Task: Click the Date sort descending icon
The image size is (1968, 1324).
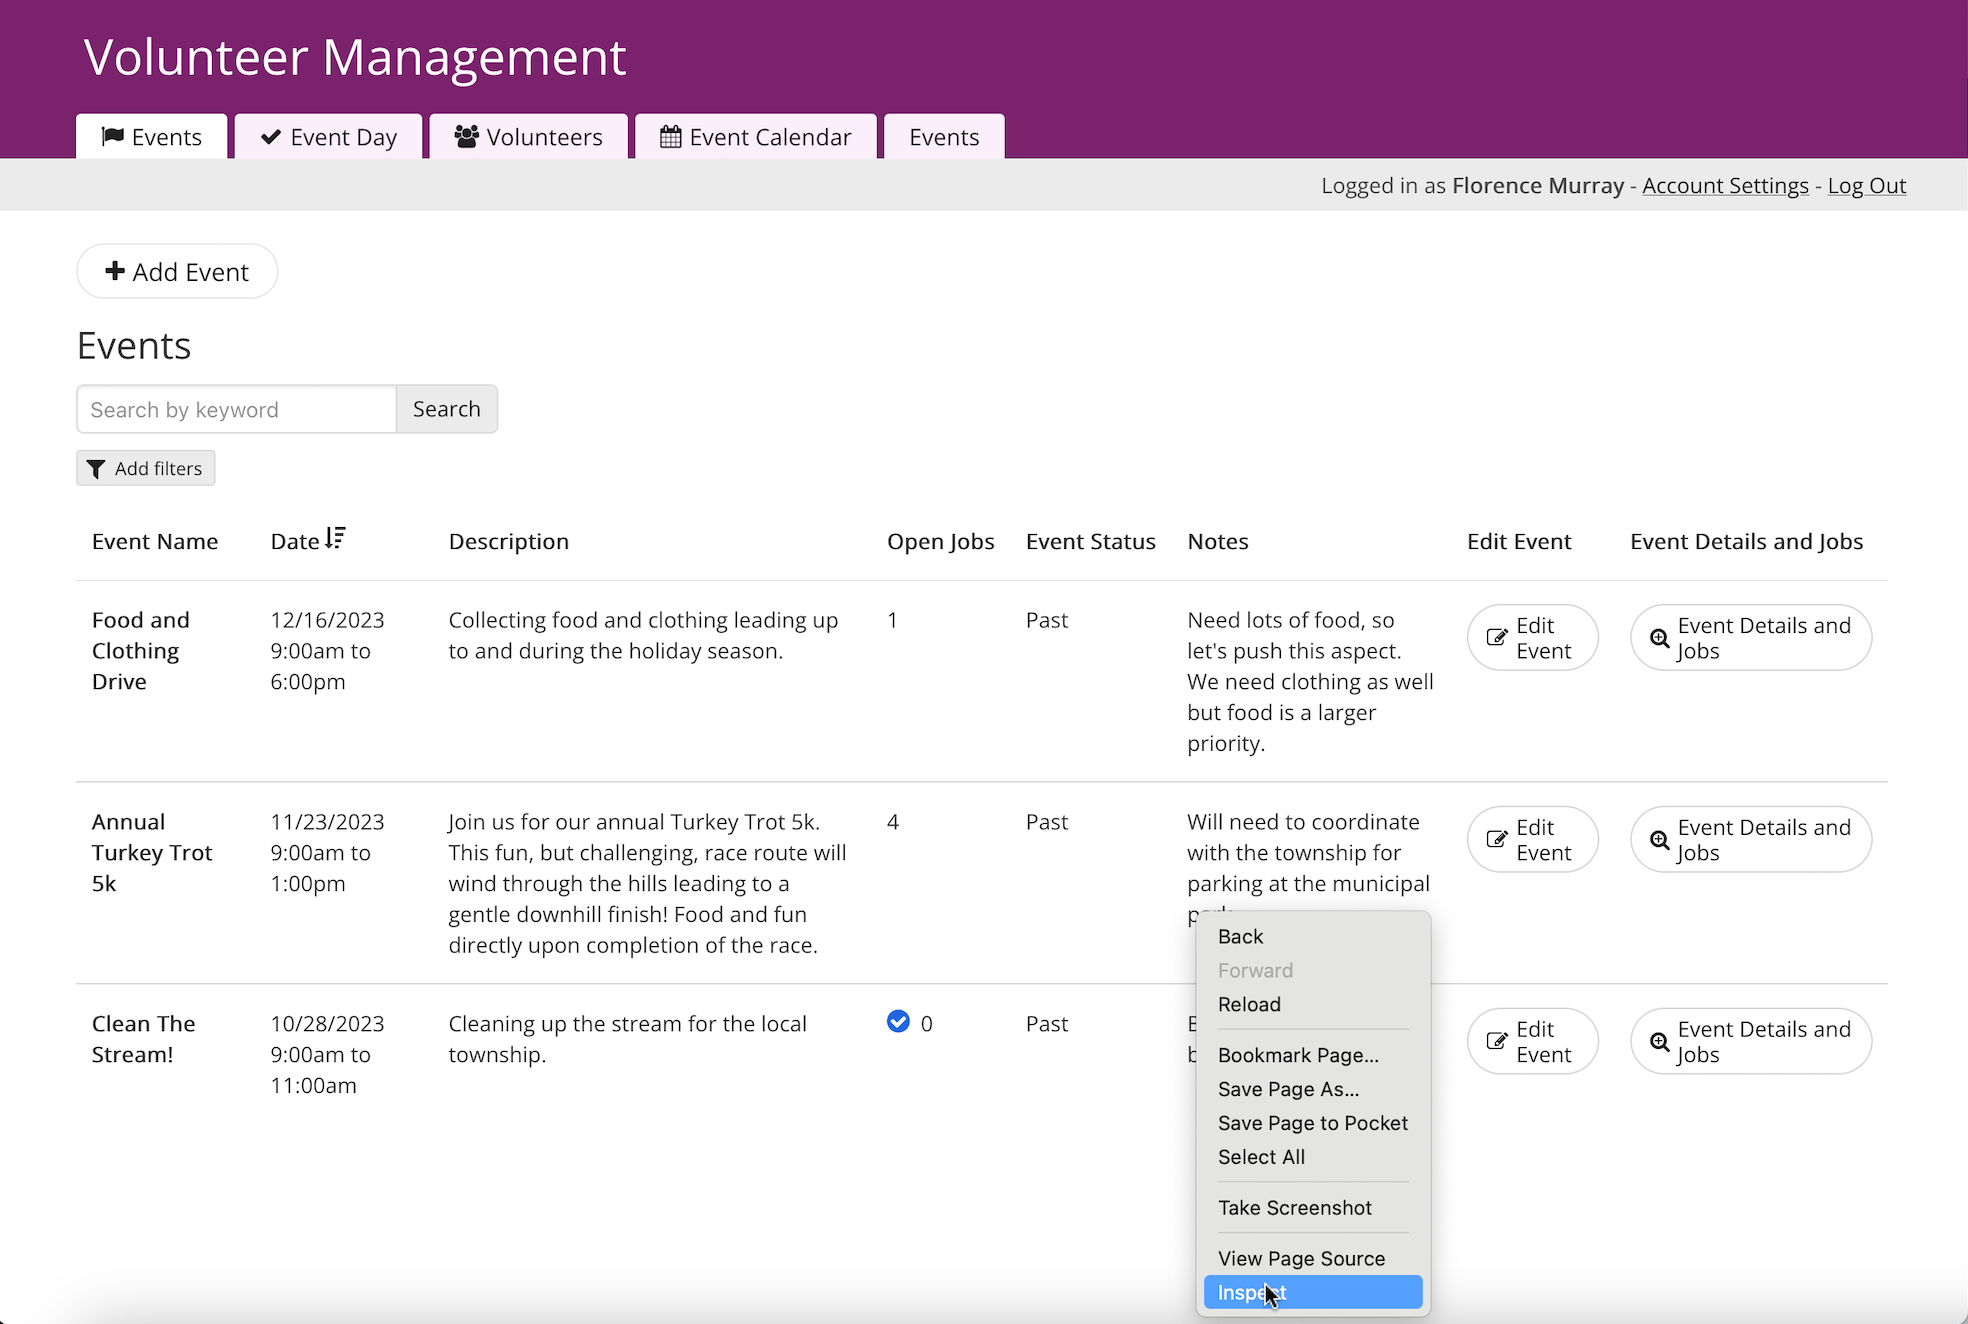Action: click(335, 539)
